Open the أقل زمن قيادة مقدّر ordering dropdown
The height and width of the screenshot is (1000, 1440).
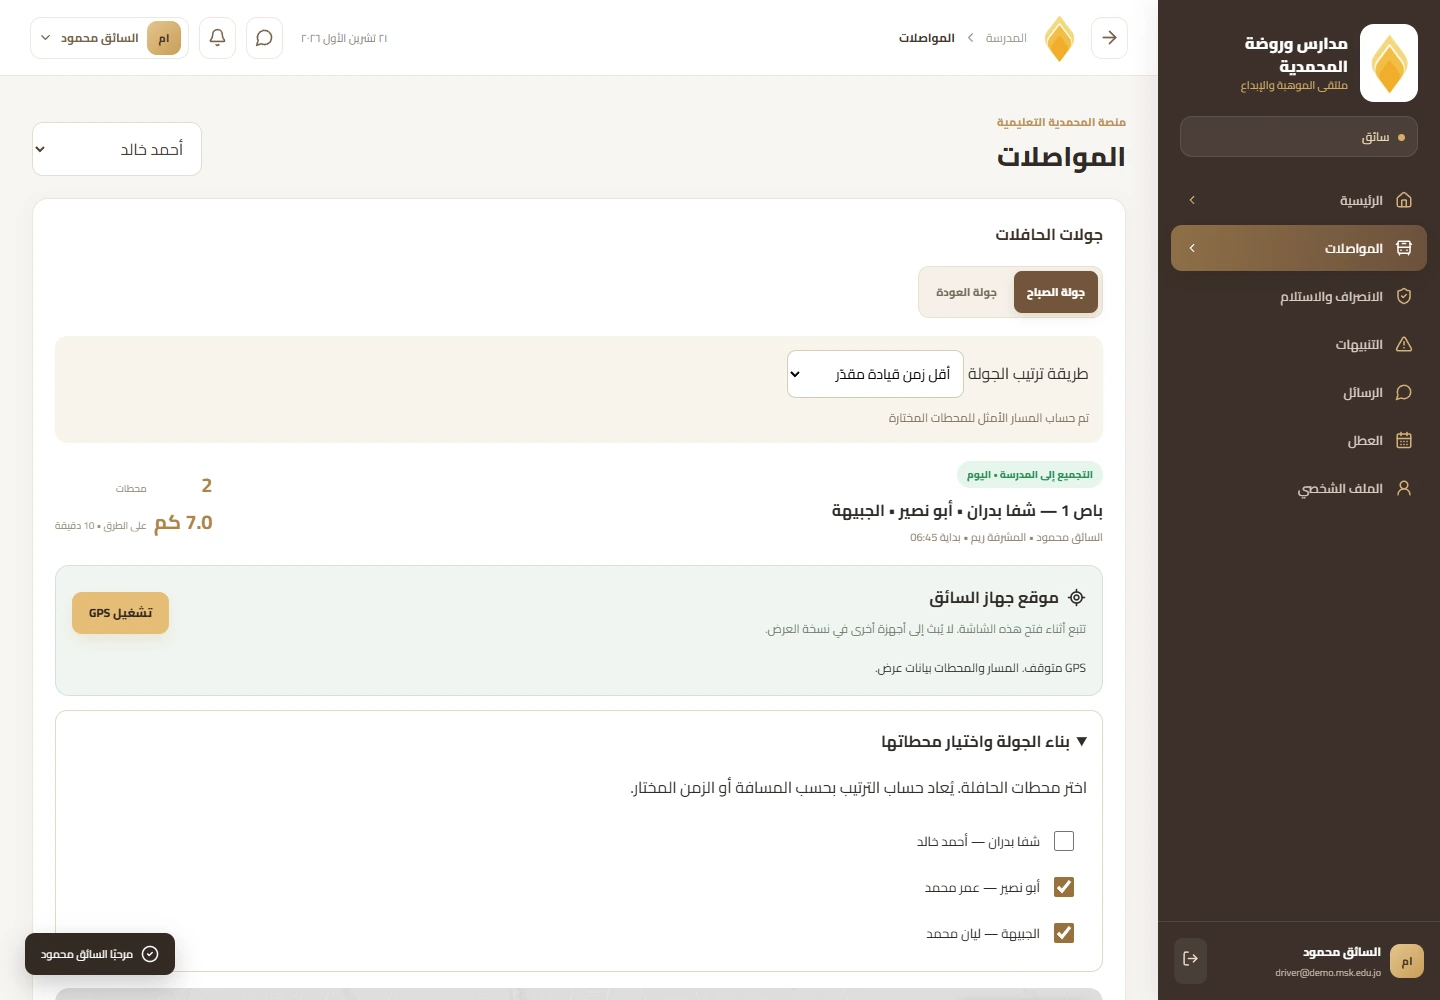click(x=875, y=374)
